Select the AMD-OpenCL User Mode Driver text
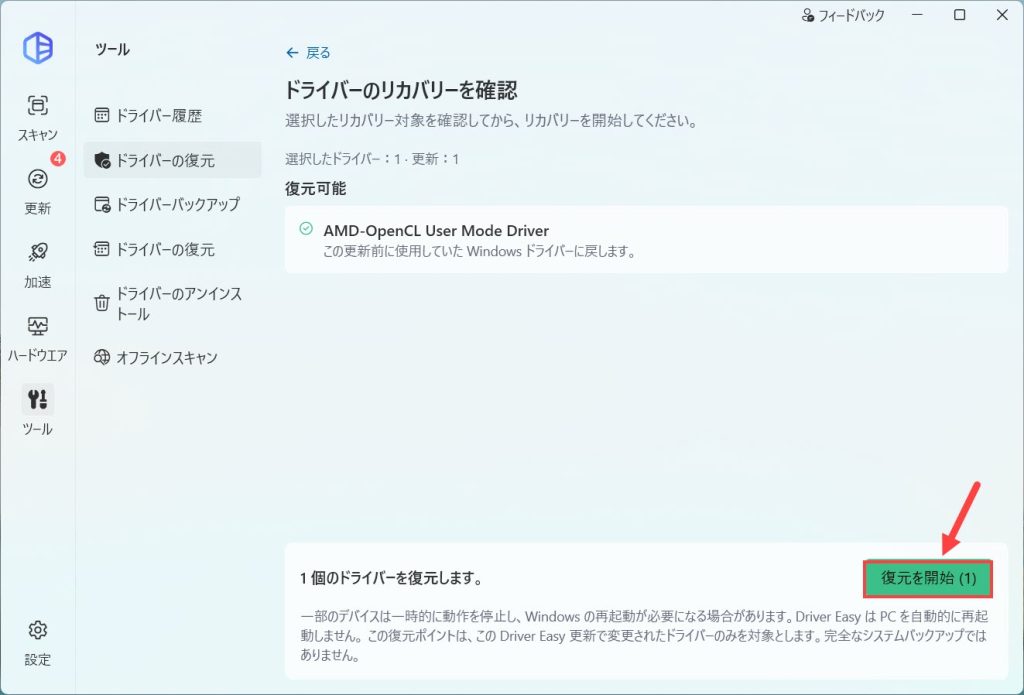 click(x=436, y=231)
